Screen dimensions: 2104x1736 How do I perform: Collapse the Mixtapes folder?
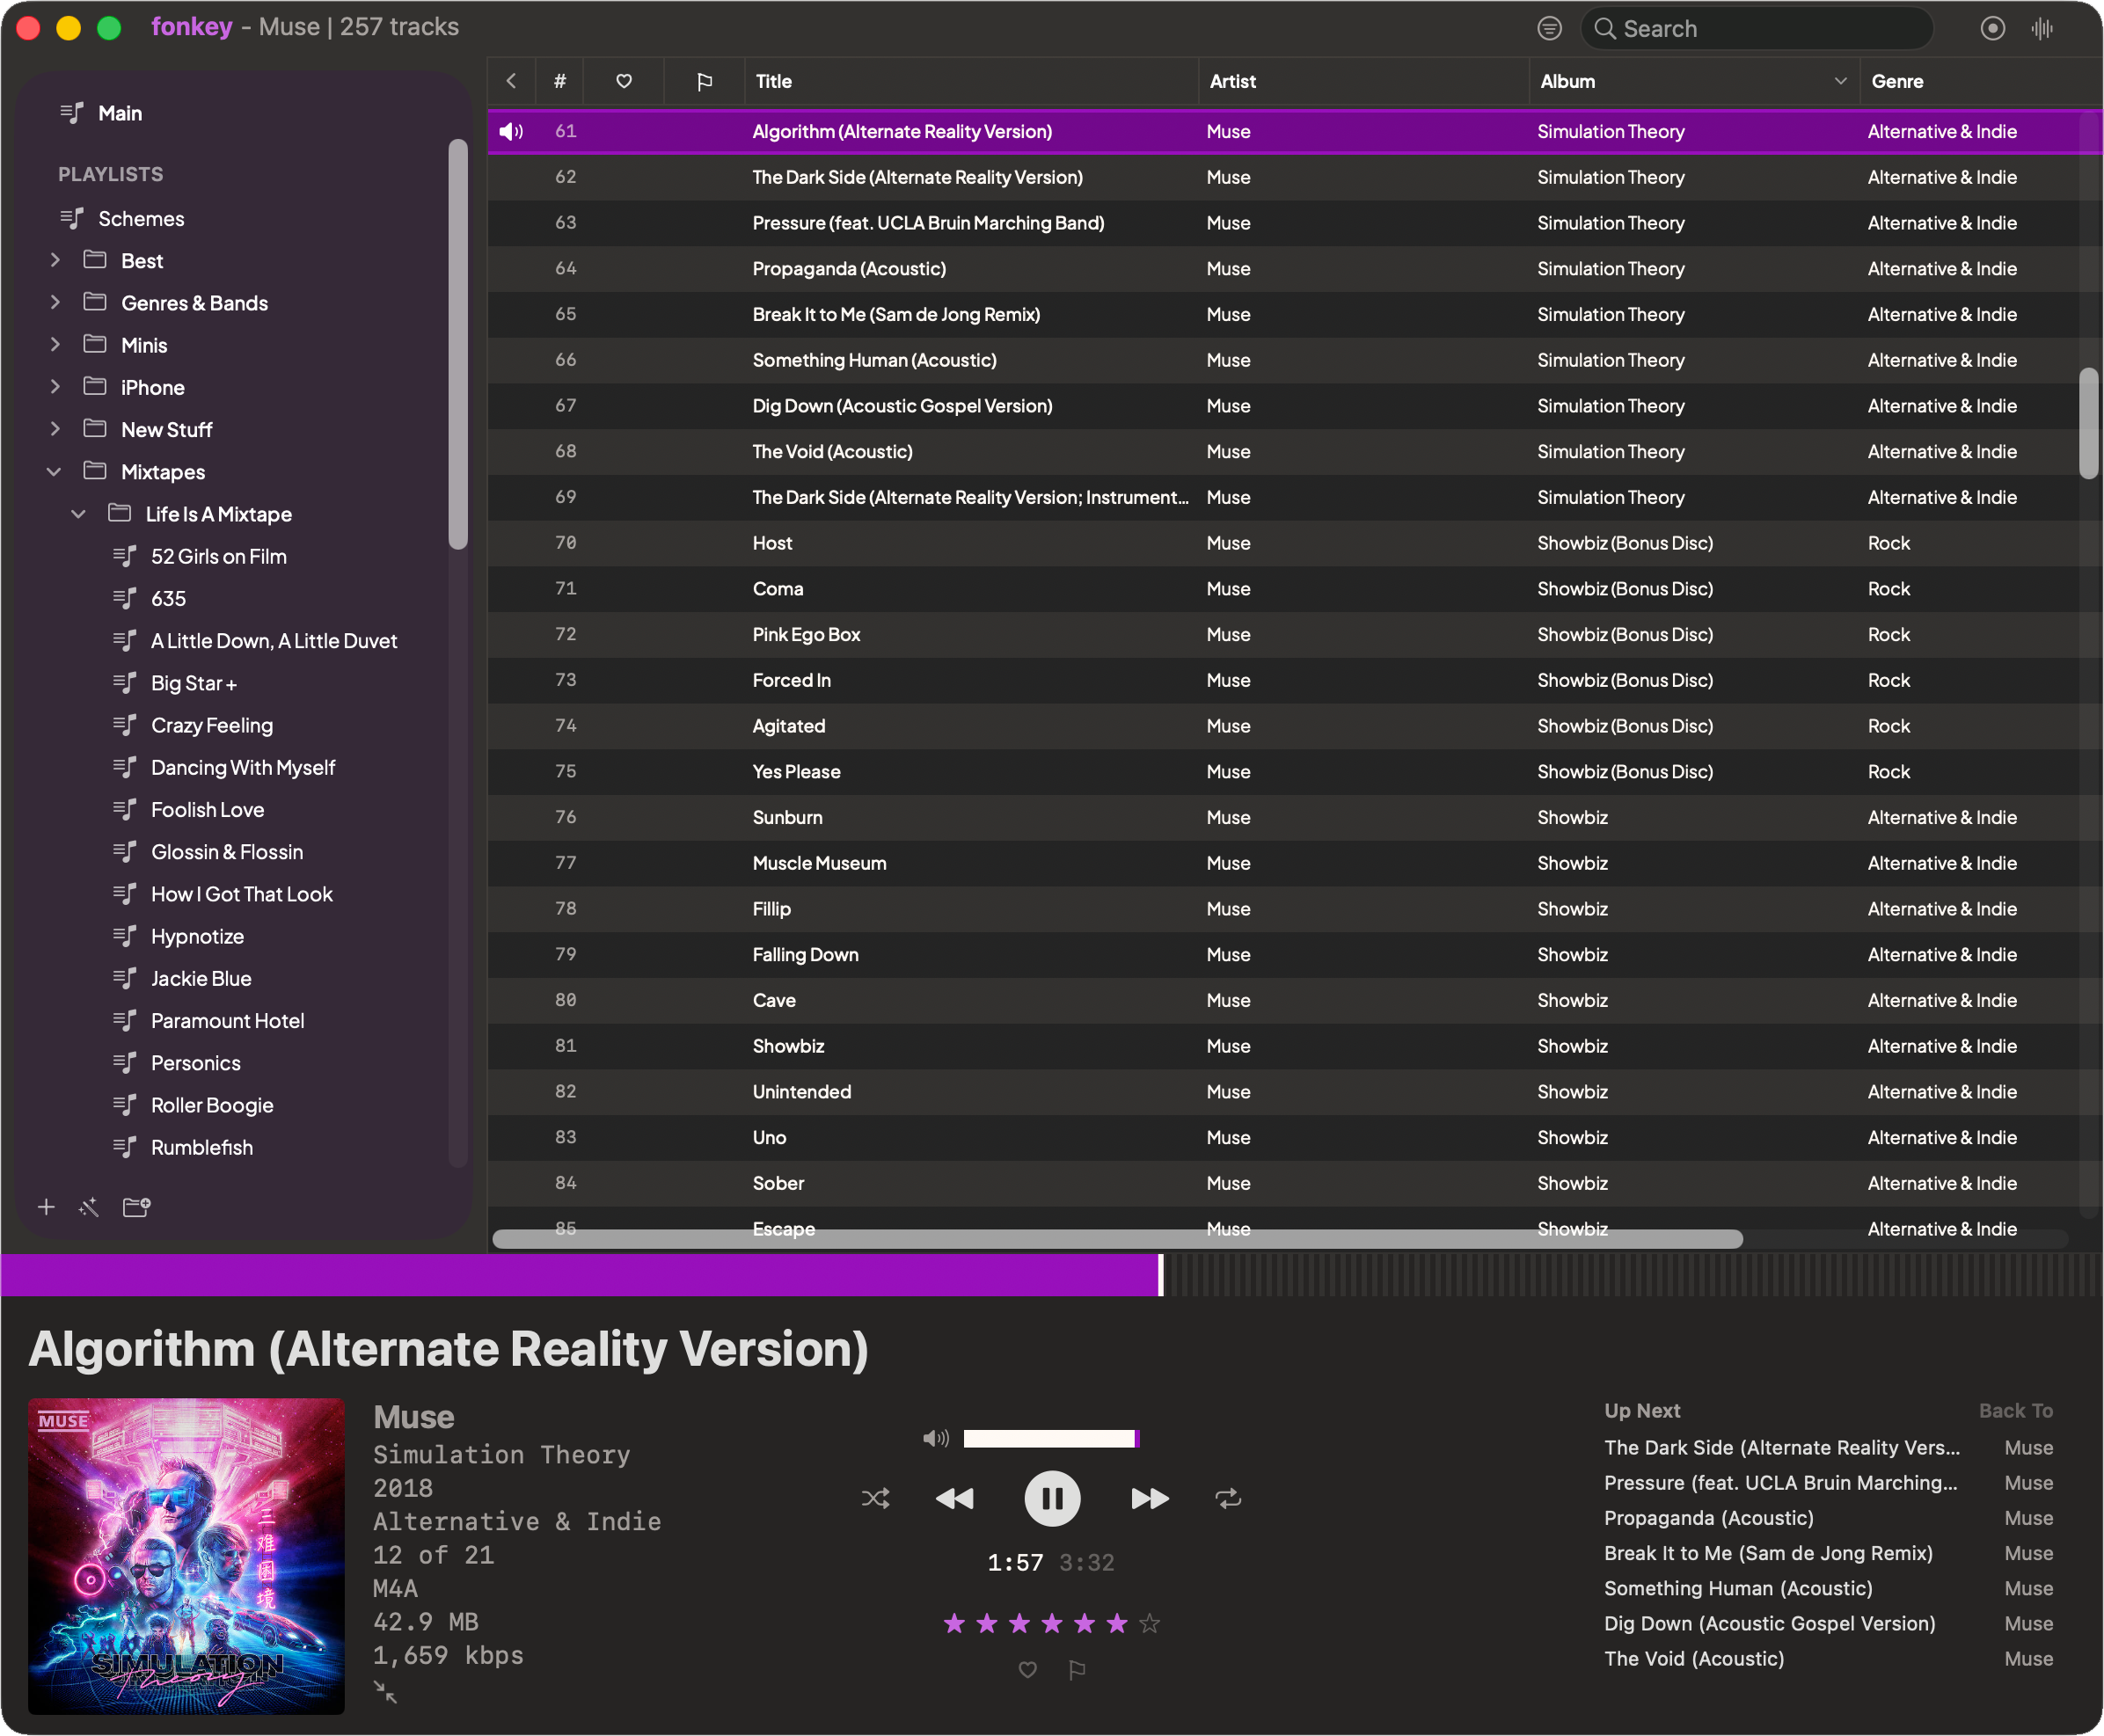[x=54, y=471]
